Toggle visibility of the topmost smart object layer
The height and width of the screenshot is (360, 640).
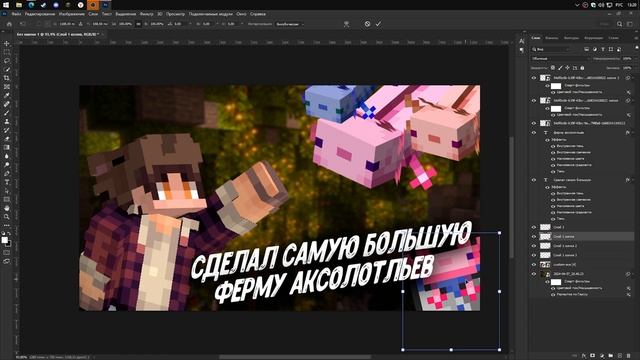[x=534, y=78]
